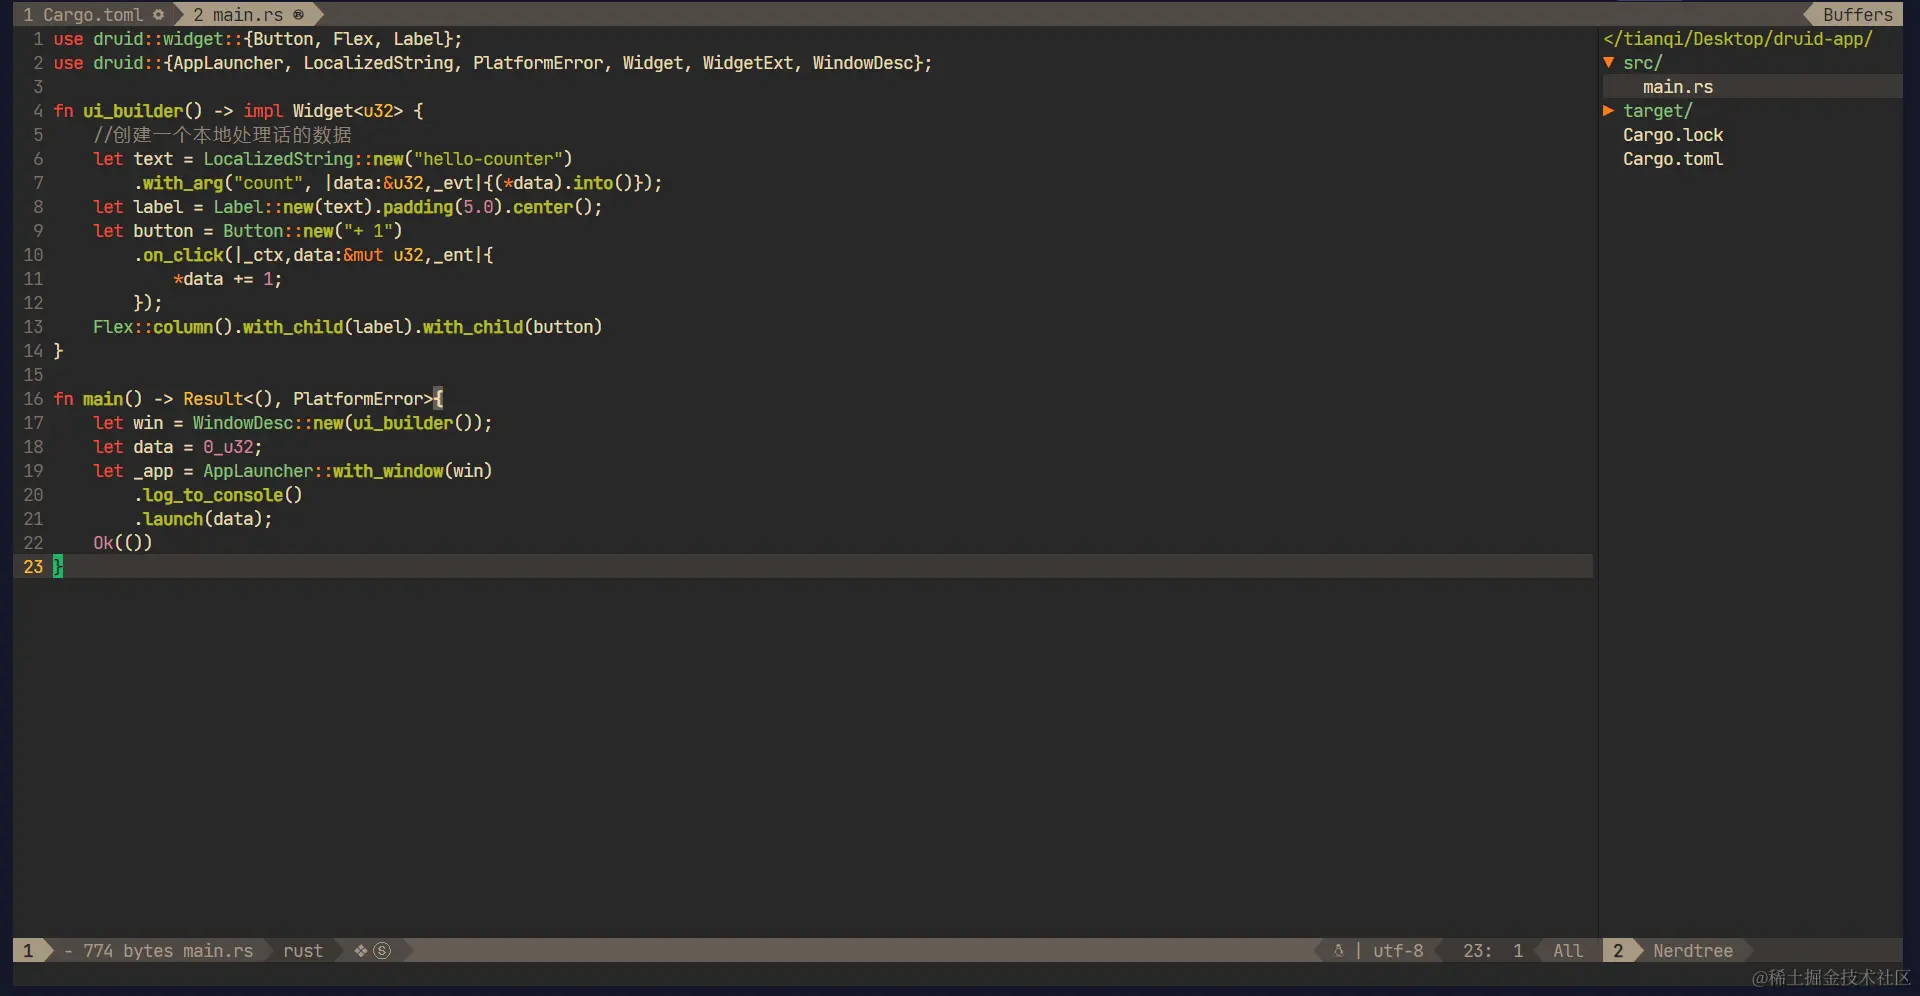Click '.on_click' on line 10

coord(178,255)
